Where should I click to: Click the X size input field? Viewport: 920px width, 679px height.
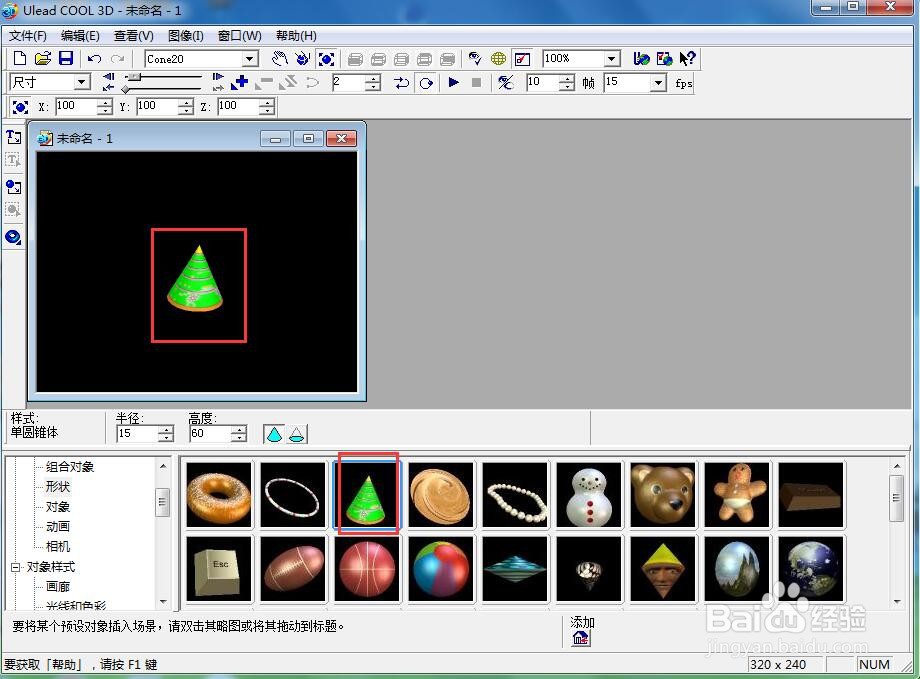pos(76,106)
